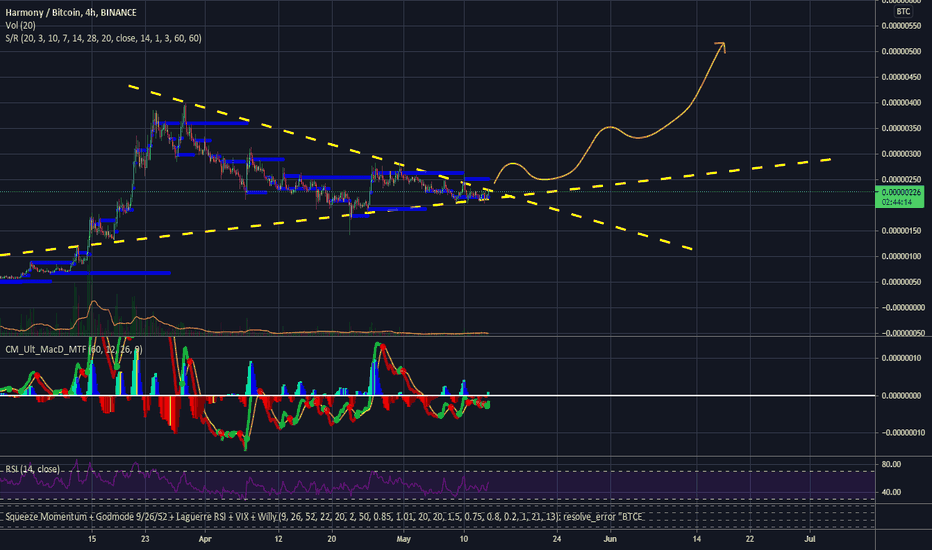Viewport: 932px width, 550px height.
Task: Click the 15 date label on time axis
Action: click(92, 539)
